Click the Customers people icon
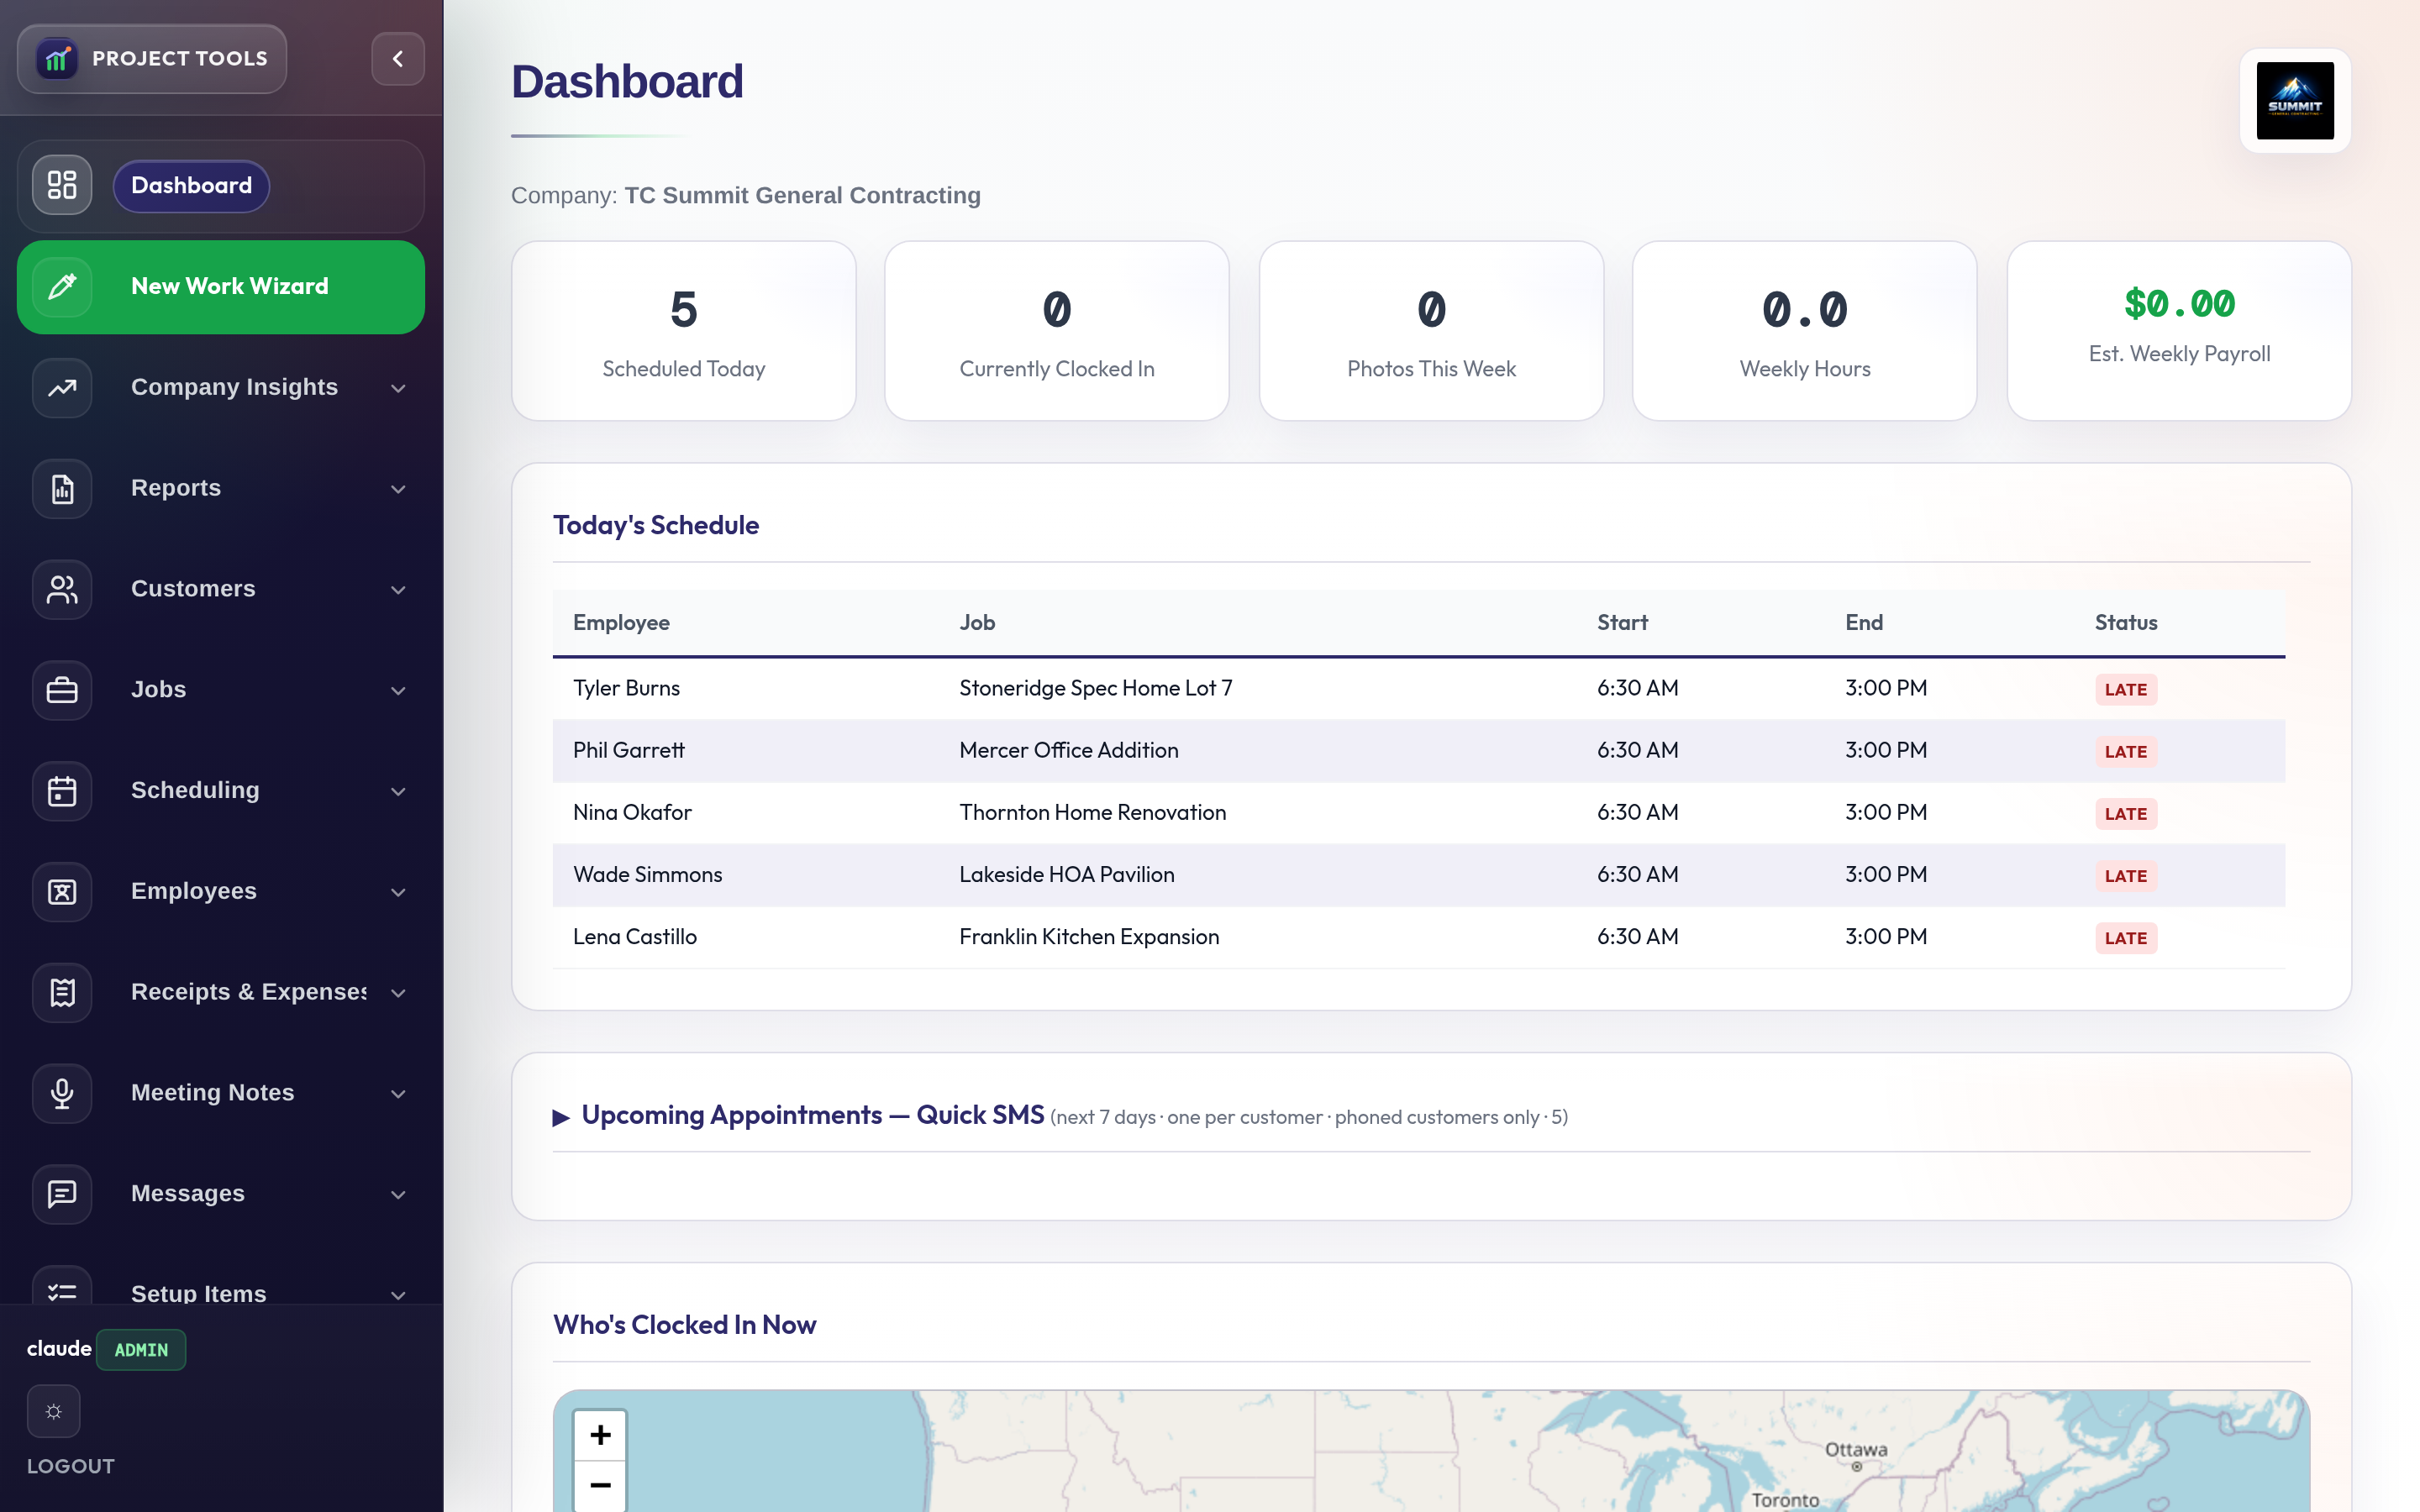 pos(62,590)
